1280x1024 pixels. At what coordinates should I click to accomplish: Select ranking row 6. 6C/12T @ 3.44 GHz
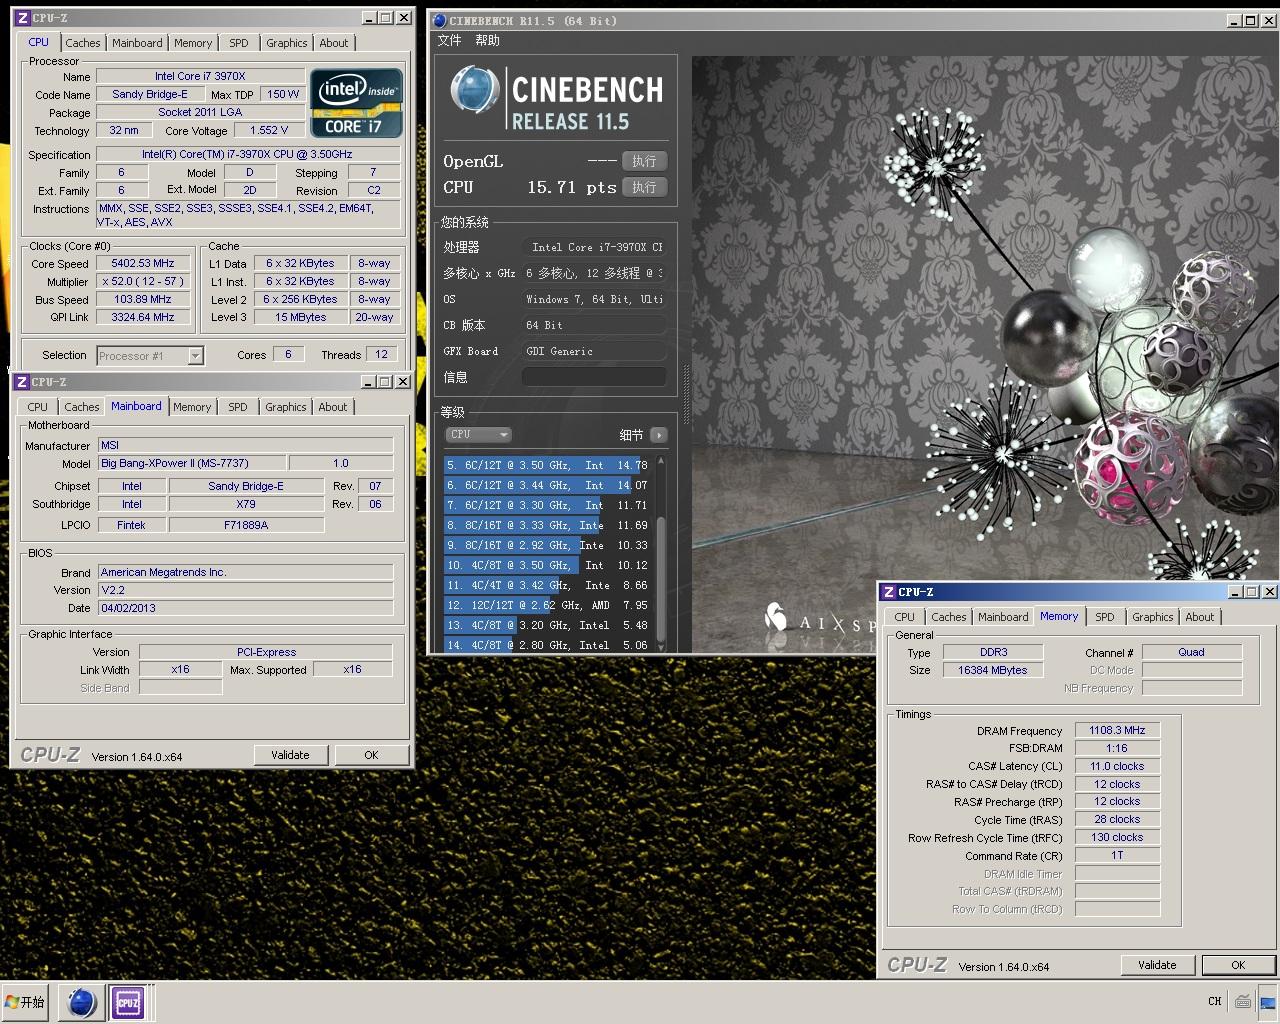(x=547, y=485)
